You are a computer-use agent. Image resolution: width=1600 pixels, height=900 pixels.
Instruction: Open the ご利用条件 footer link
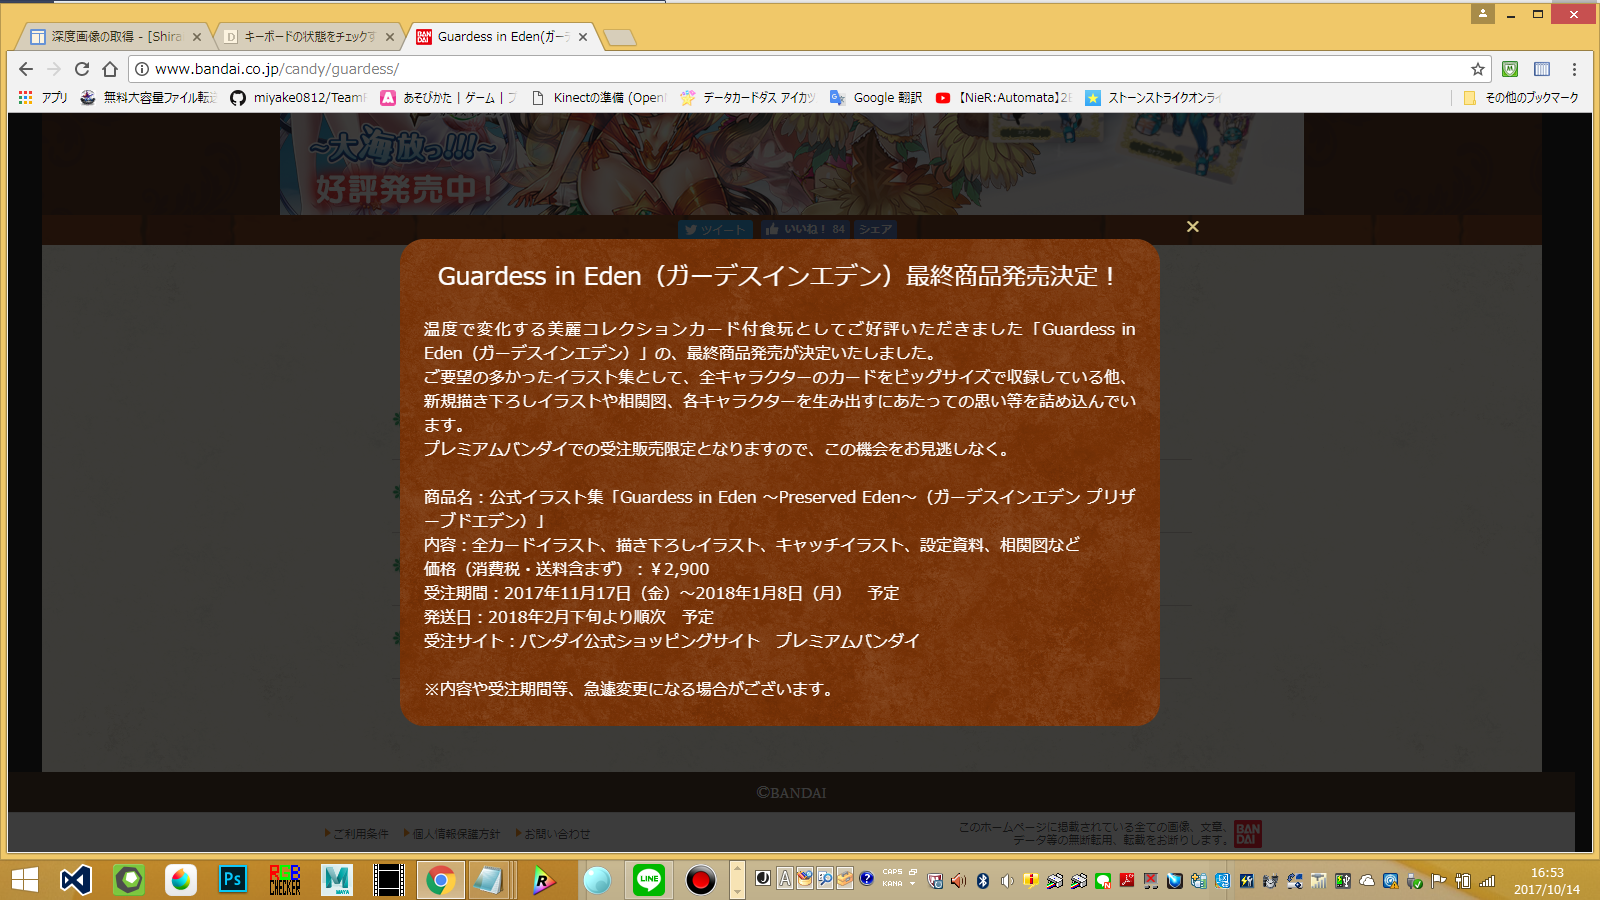tap(357, 833)
